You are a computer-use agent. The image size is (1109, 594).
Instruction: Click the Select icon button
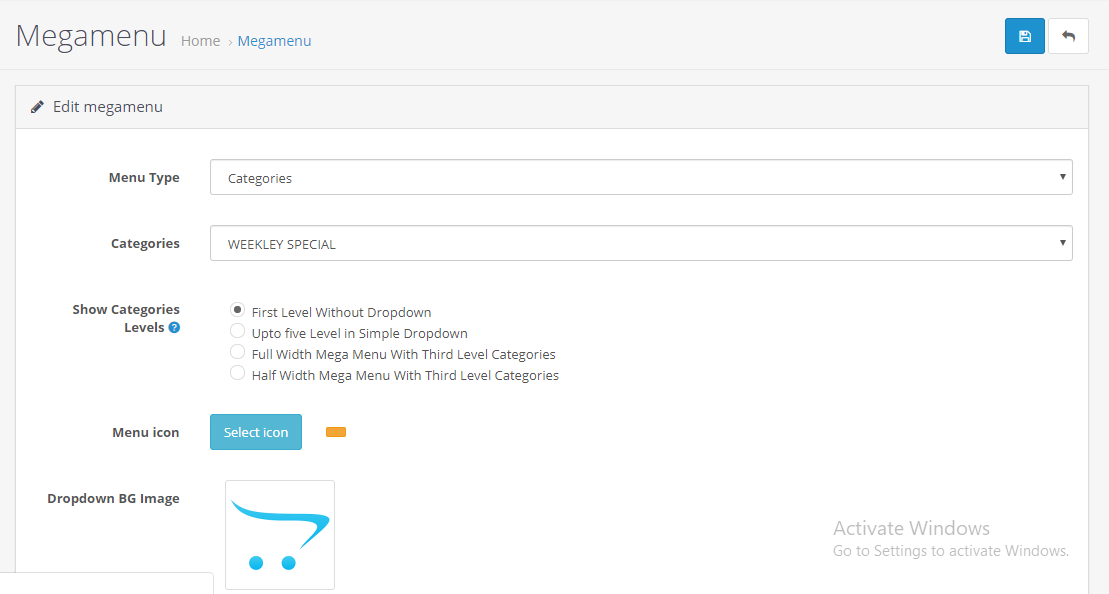256,432
